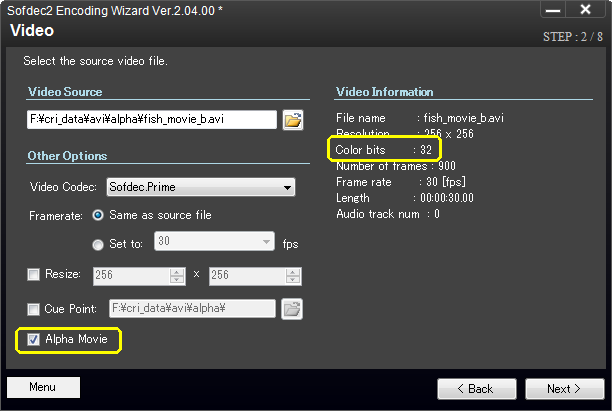612x411 pixels.
Task: Select Same as source file framerate
Action: [x=98, y=215]
